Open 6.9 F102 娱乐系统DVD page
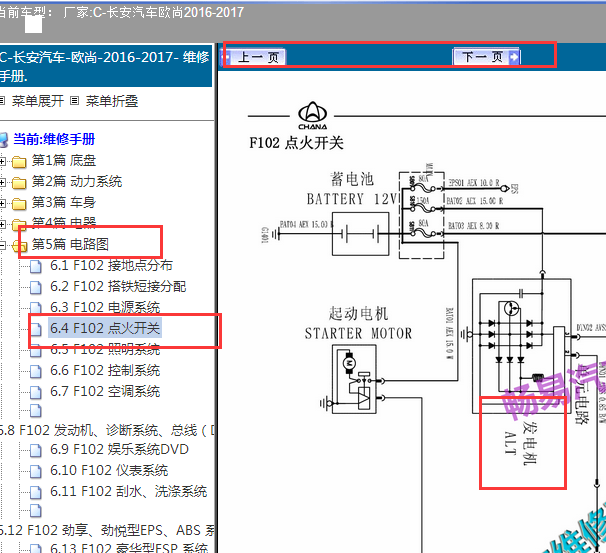This screenshot has height=553, width=606. tap(119, 449)
